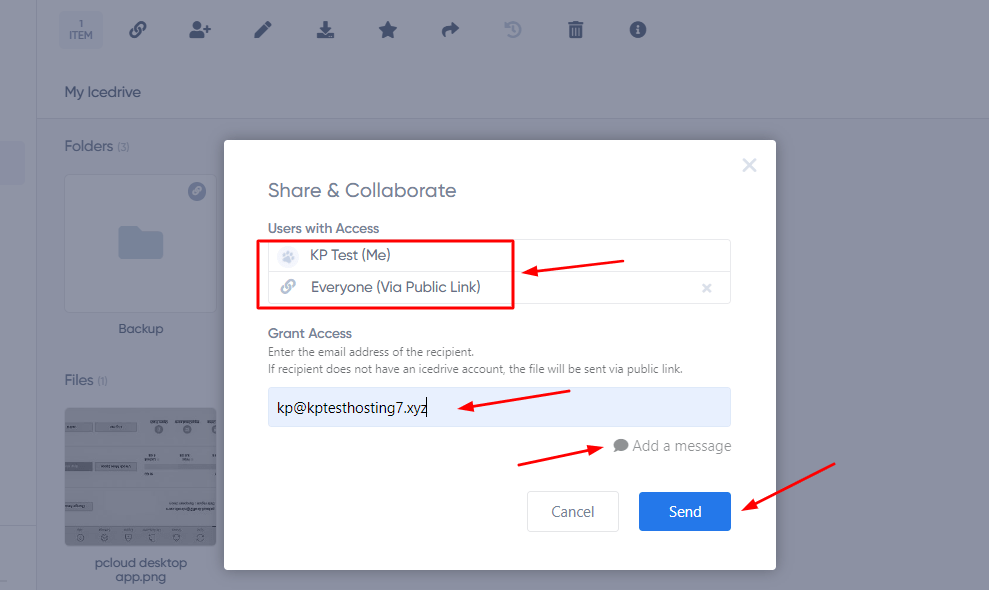Click the pencil rename icon
Image resolution: width=989 pixels, height=590 pixels.
point(262,30)
